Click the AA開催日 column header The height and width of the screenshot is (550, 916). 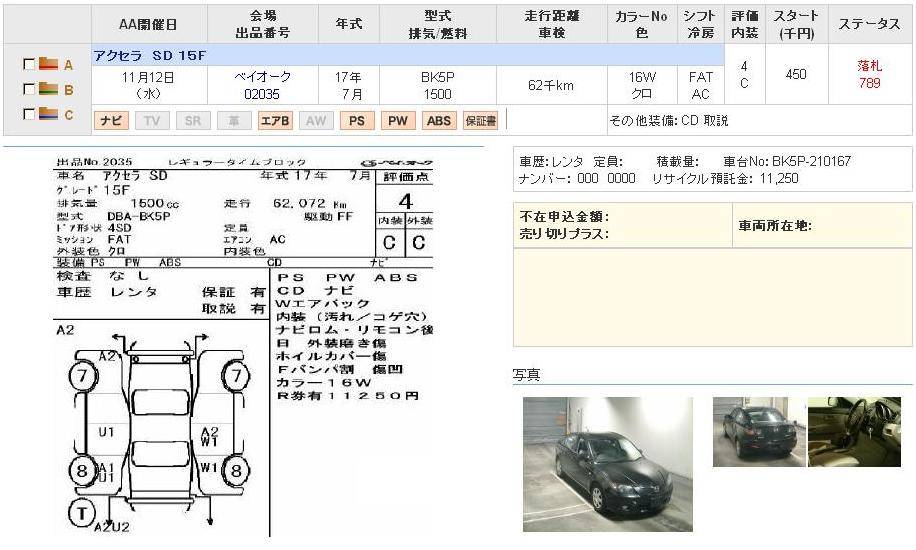pos(149,24)
